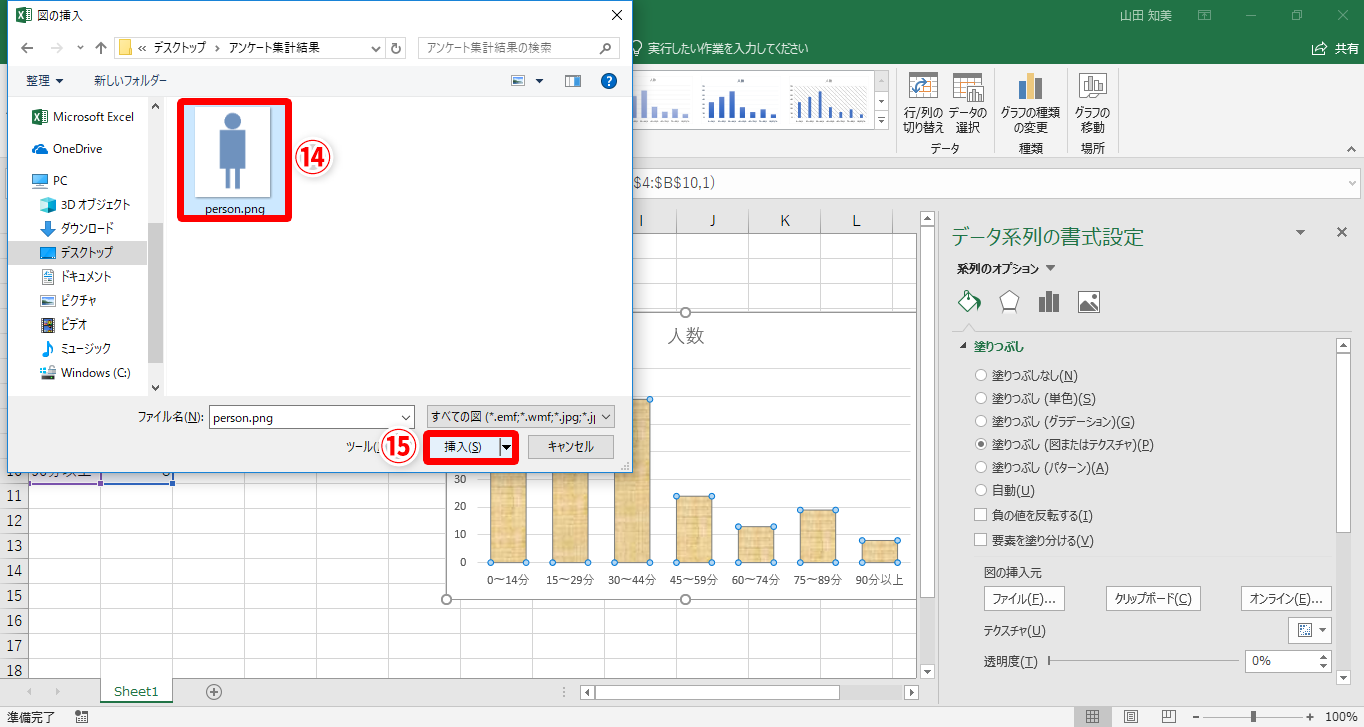Enable 負の値を反転する(I) checkbox
Viewport: 1364px width, 727px height.
[x=981, y=515]
